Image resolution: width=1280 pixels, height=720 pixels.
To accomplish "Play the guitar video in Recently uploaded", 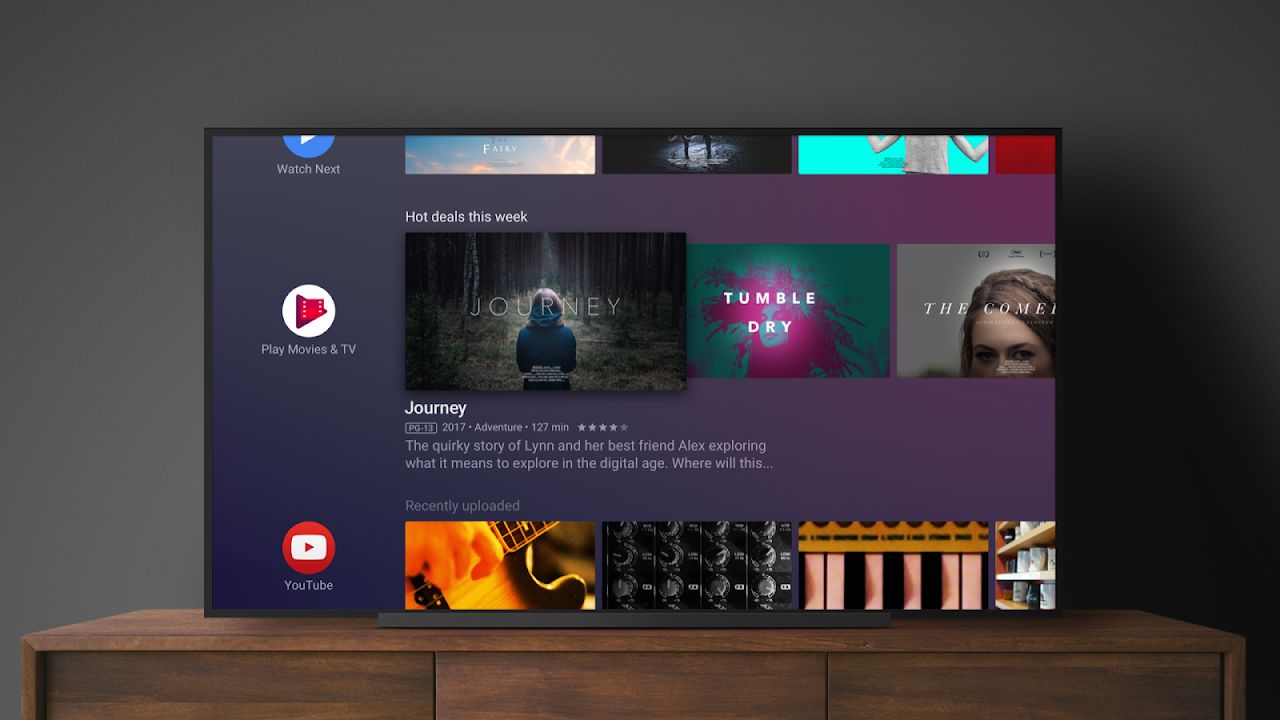I will pos(500,565).
